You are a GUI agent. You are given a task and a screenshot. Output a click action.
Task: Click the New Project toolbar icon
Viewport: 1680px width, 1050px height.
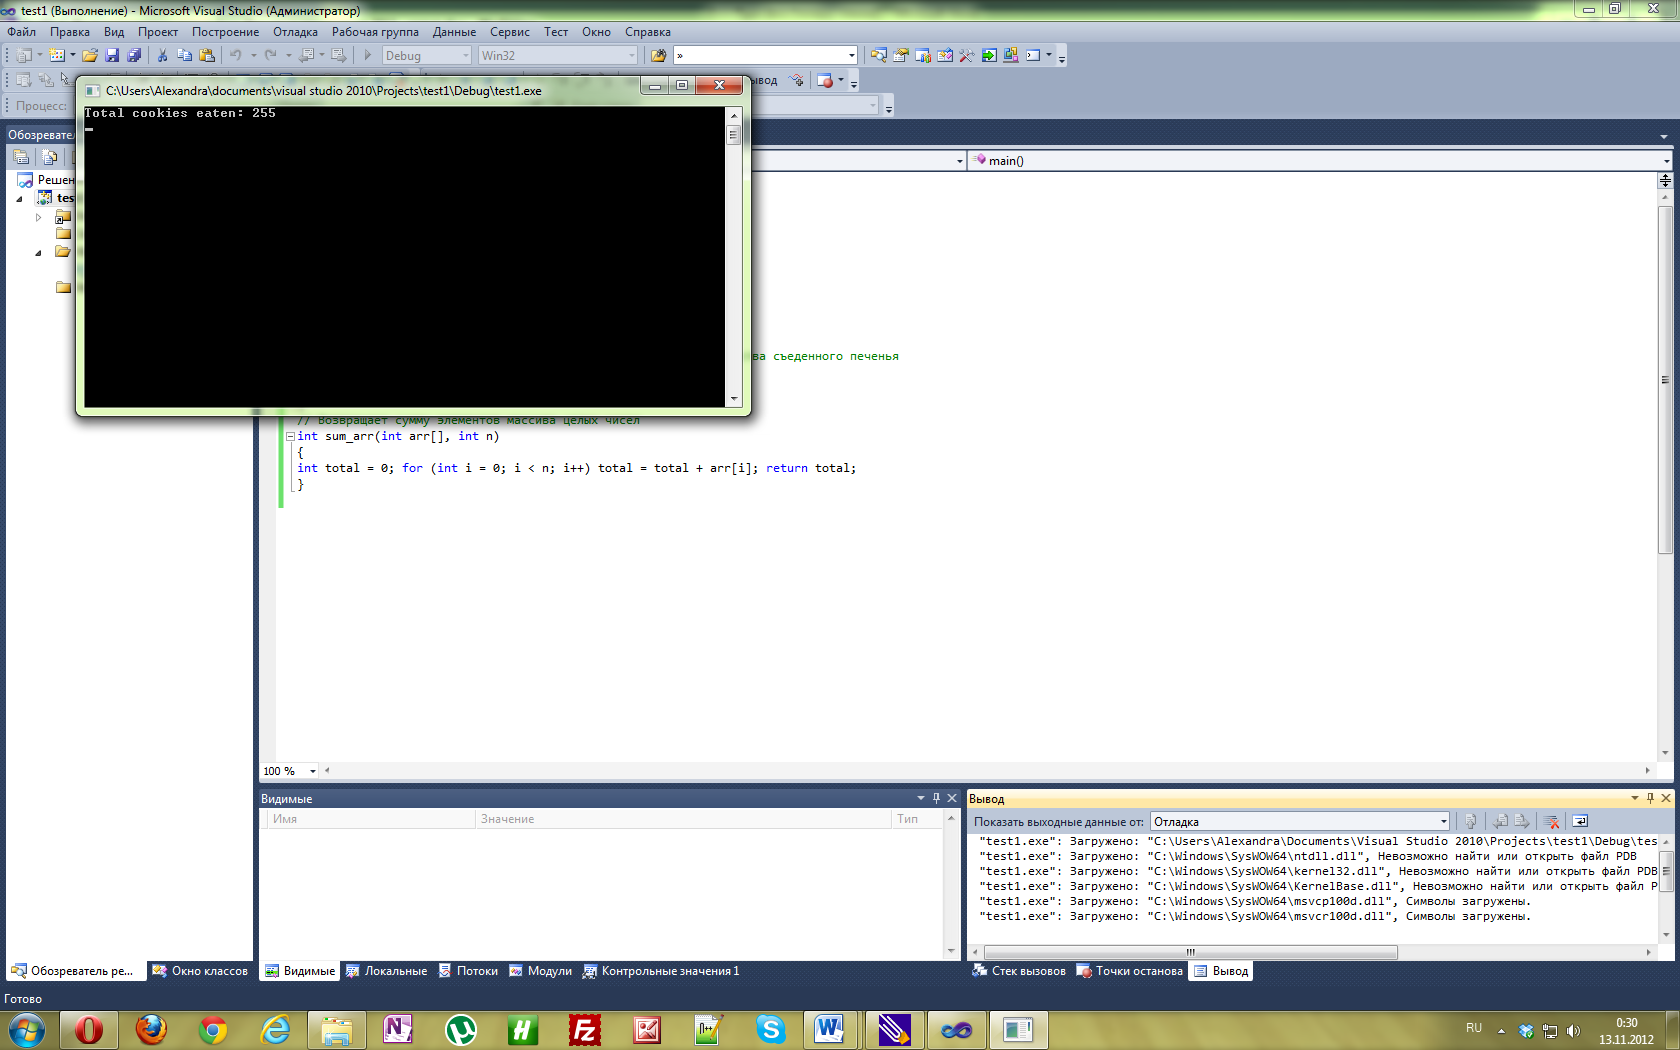pyautogui.click(x=24, y=56)
